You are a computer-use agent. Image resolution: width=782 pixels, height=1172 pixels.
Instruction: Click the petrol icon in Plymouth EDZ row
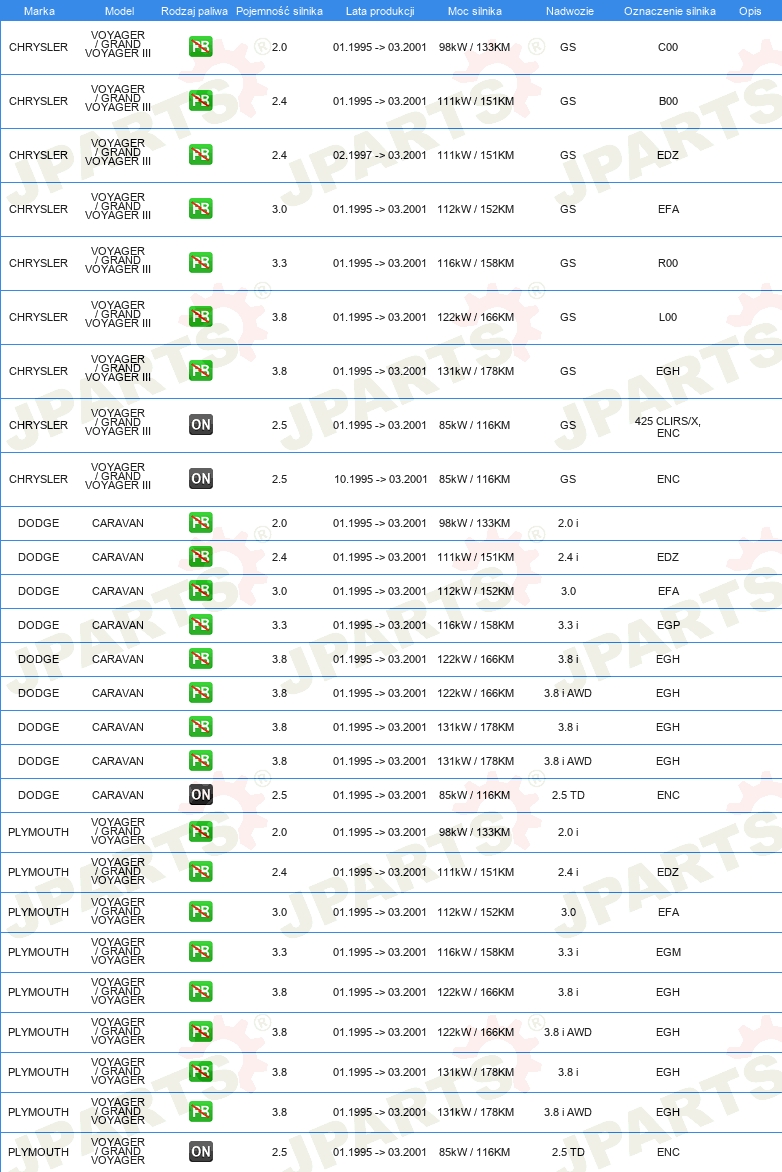point(200,872)
